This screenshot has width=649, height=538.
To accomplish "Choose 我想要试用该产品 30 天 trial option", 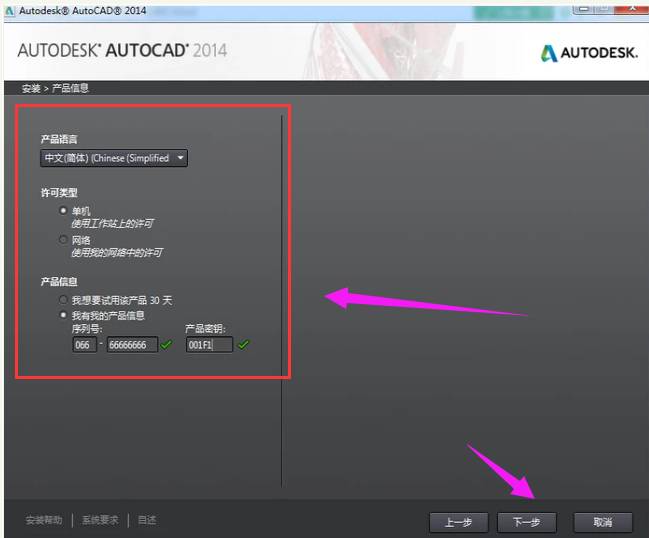I will click(x=64, y=300).
